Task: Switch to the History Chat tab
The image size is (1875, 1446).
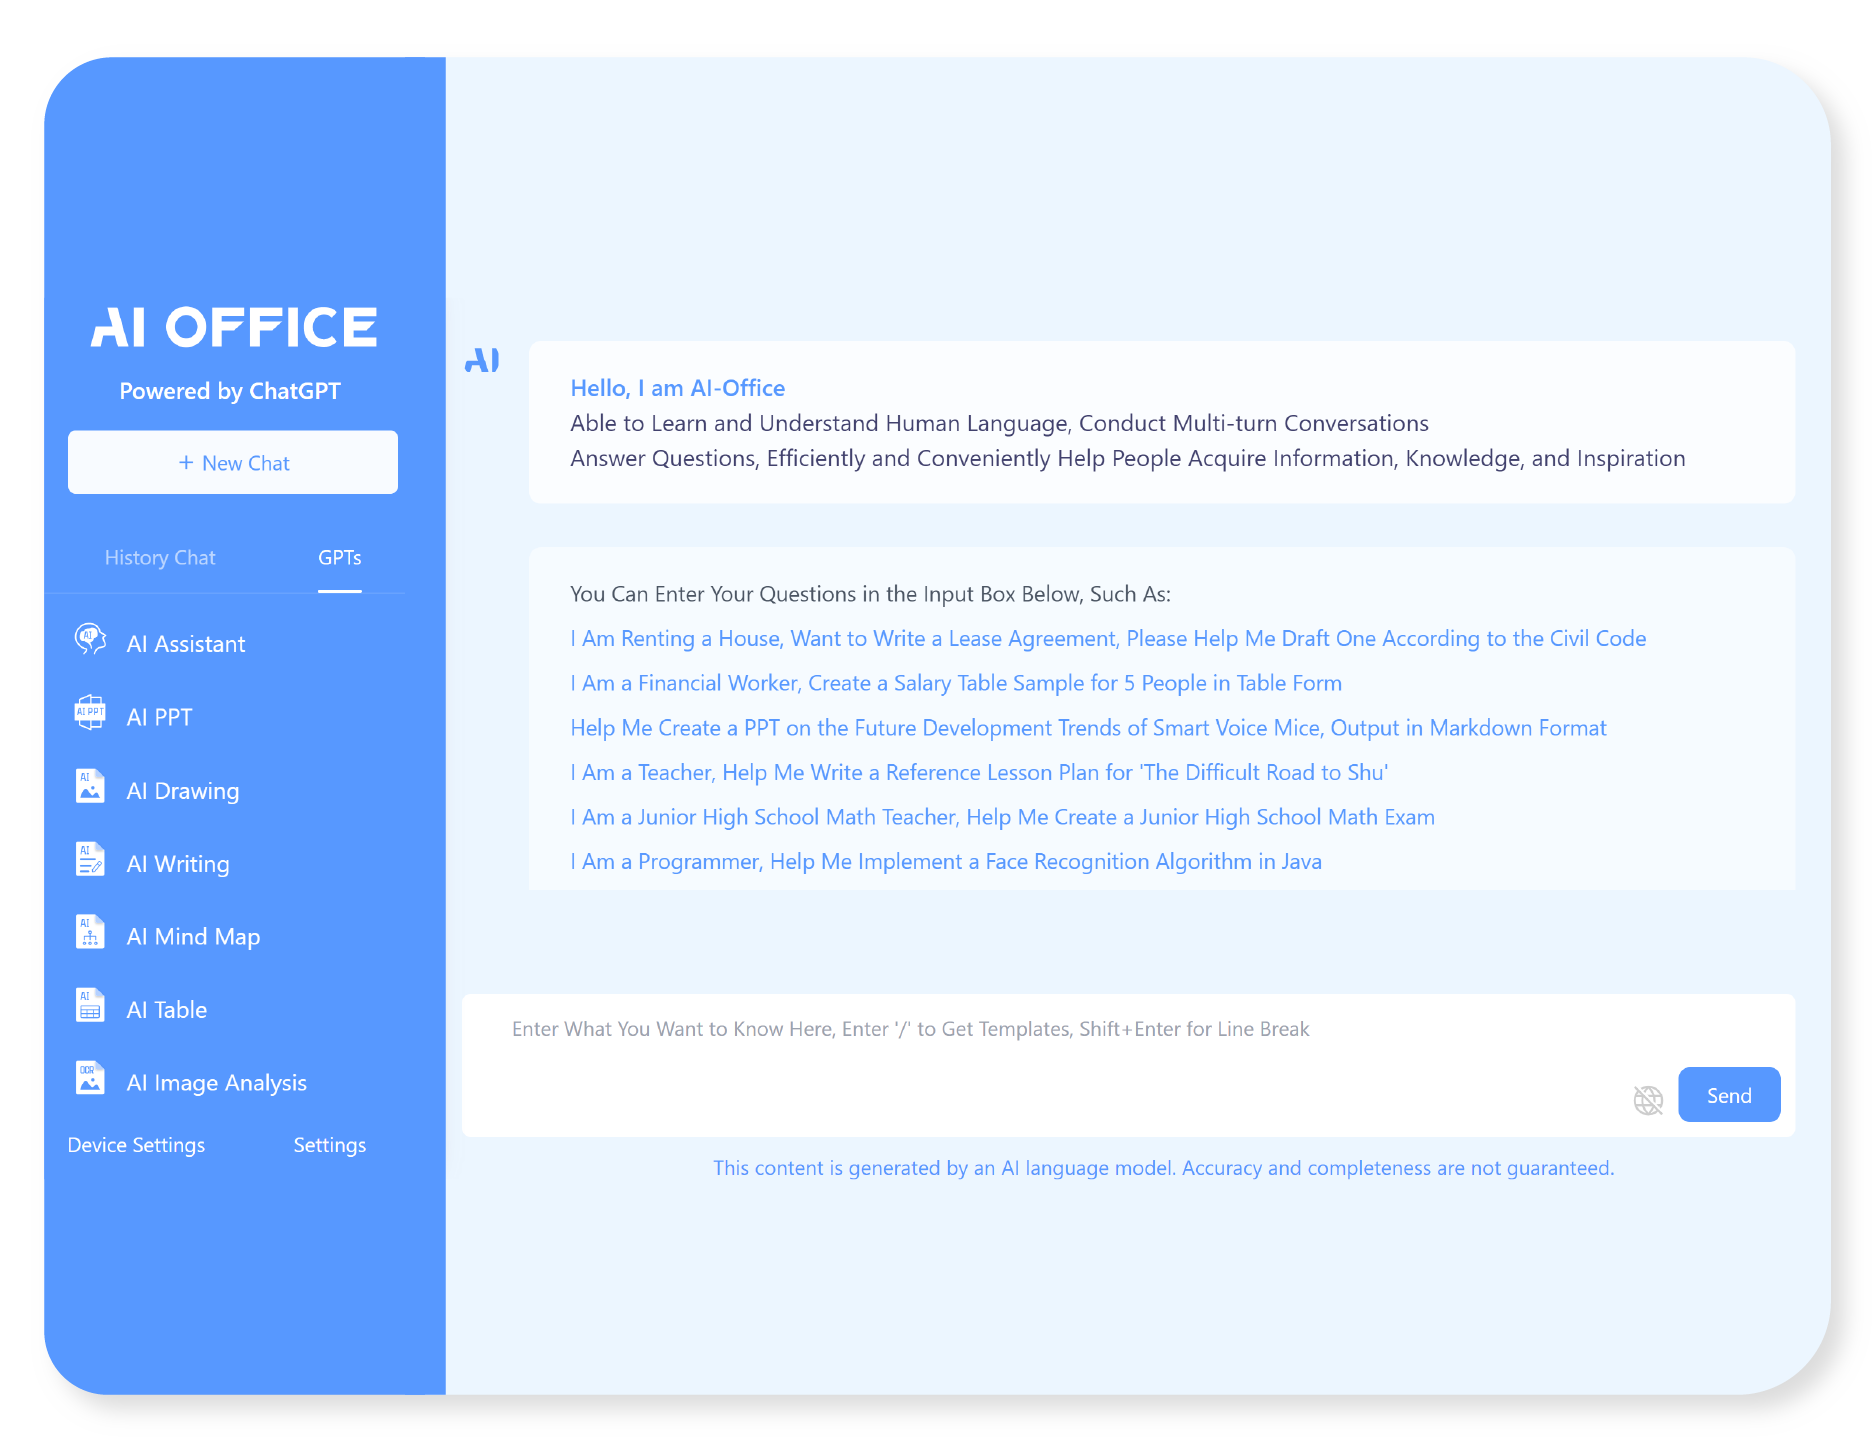Action: tap(160, 558)
